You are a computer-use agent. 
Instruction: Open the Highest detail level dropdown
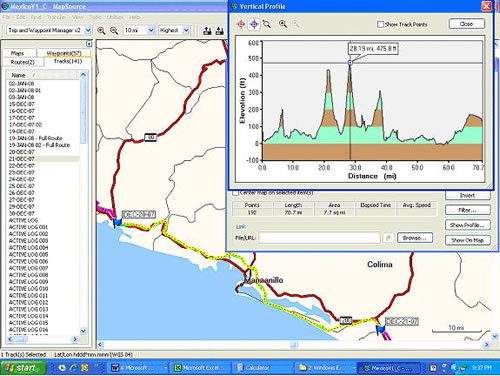pyautogui.click(x=186, y=30)
